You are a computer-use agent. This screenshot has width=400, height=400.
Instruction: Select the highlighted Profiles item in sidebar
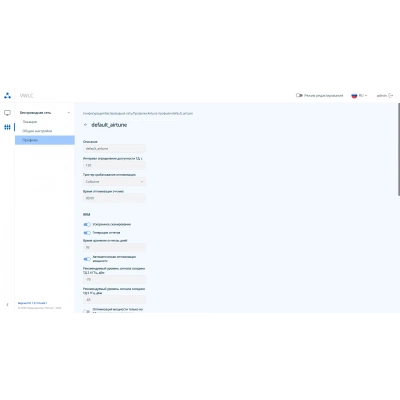click(x=45, y=140)
